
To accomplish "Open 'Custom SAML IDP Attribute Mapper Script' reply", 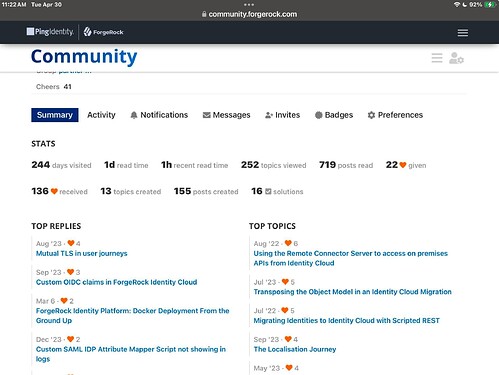I will pyautogui.click(x=131, y=354).
